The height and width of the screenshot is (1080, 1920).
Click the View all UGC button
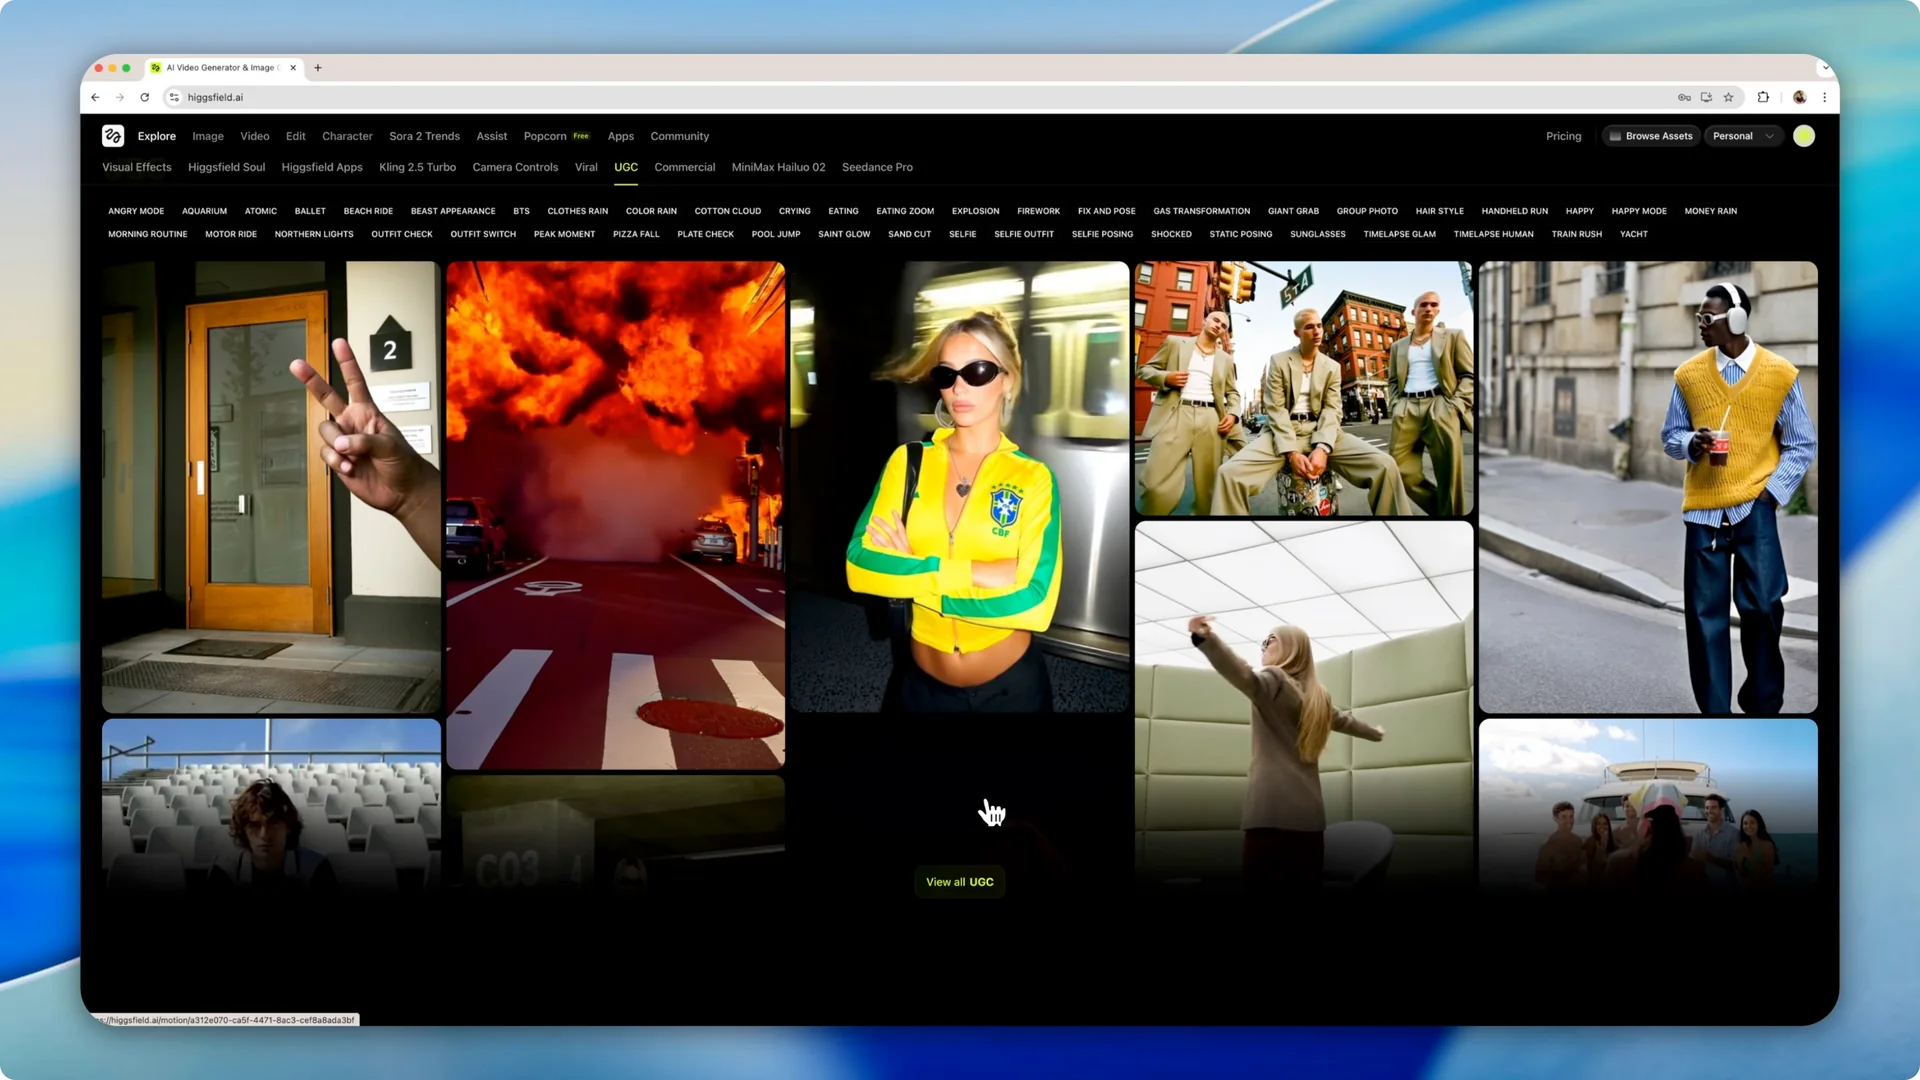point(958,881)
